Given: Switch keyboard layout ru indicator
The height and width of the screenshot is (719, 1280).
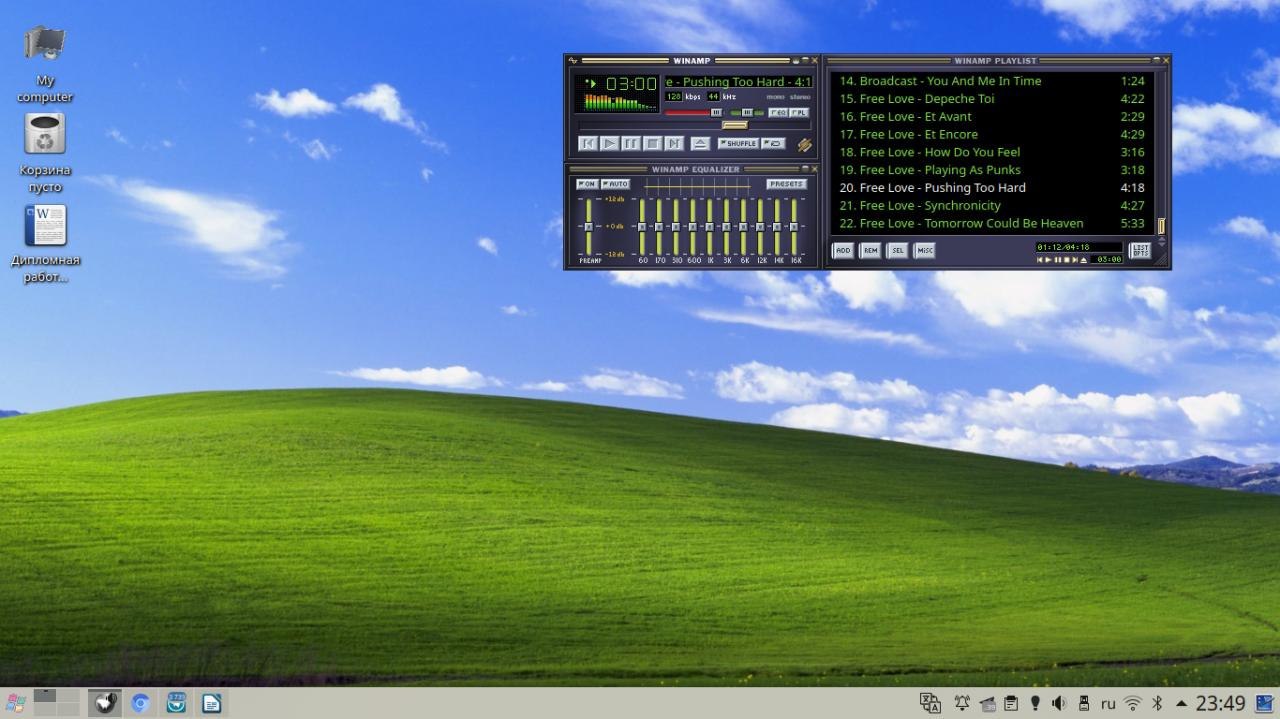Looking at the screenshot, I should (1108, 704).
